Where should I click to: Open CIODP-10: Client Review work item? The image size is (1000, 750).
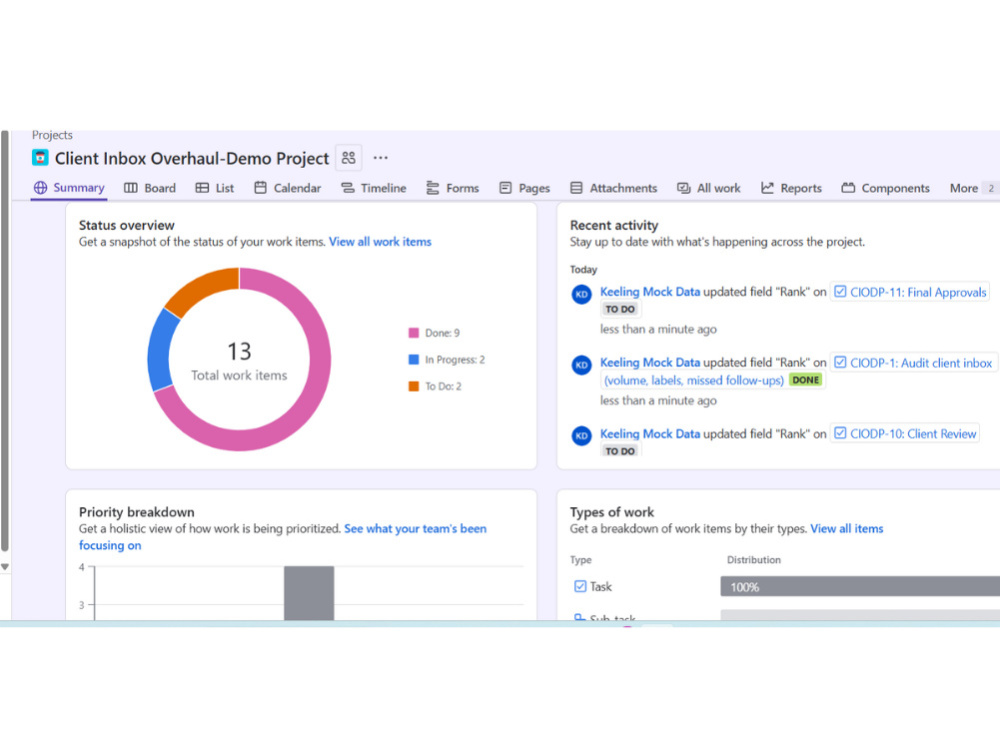(x=905, y=434)
